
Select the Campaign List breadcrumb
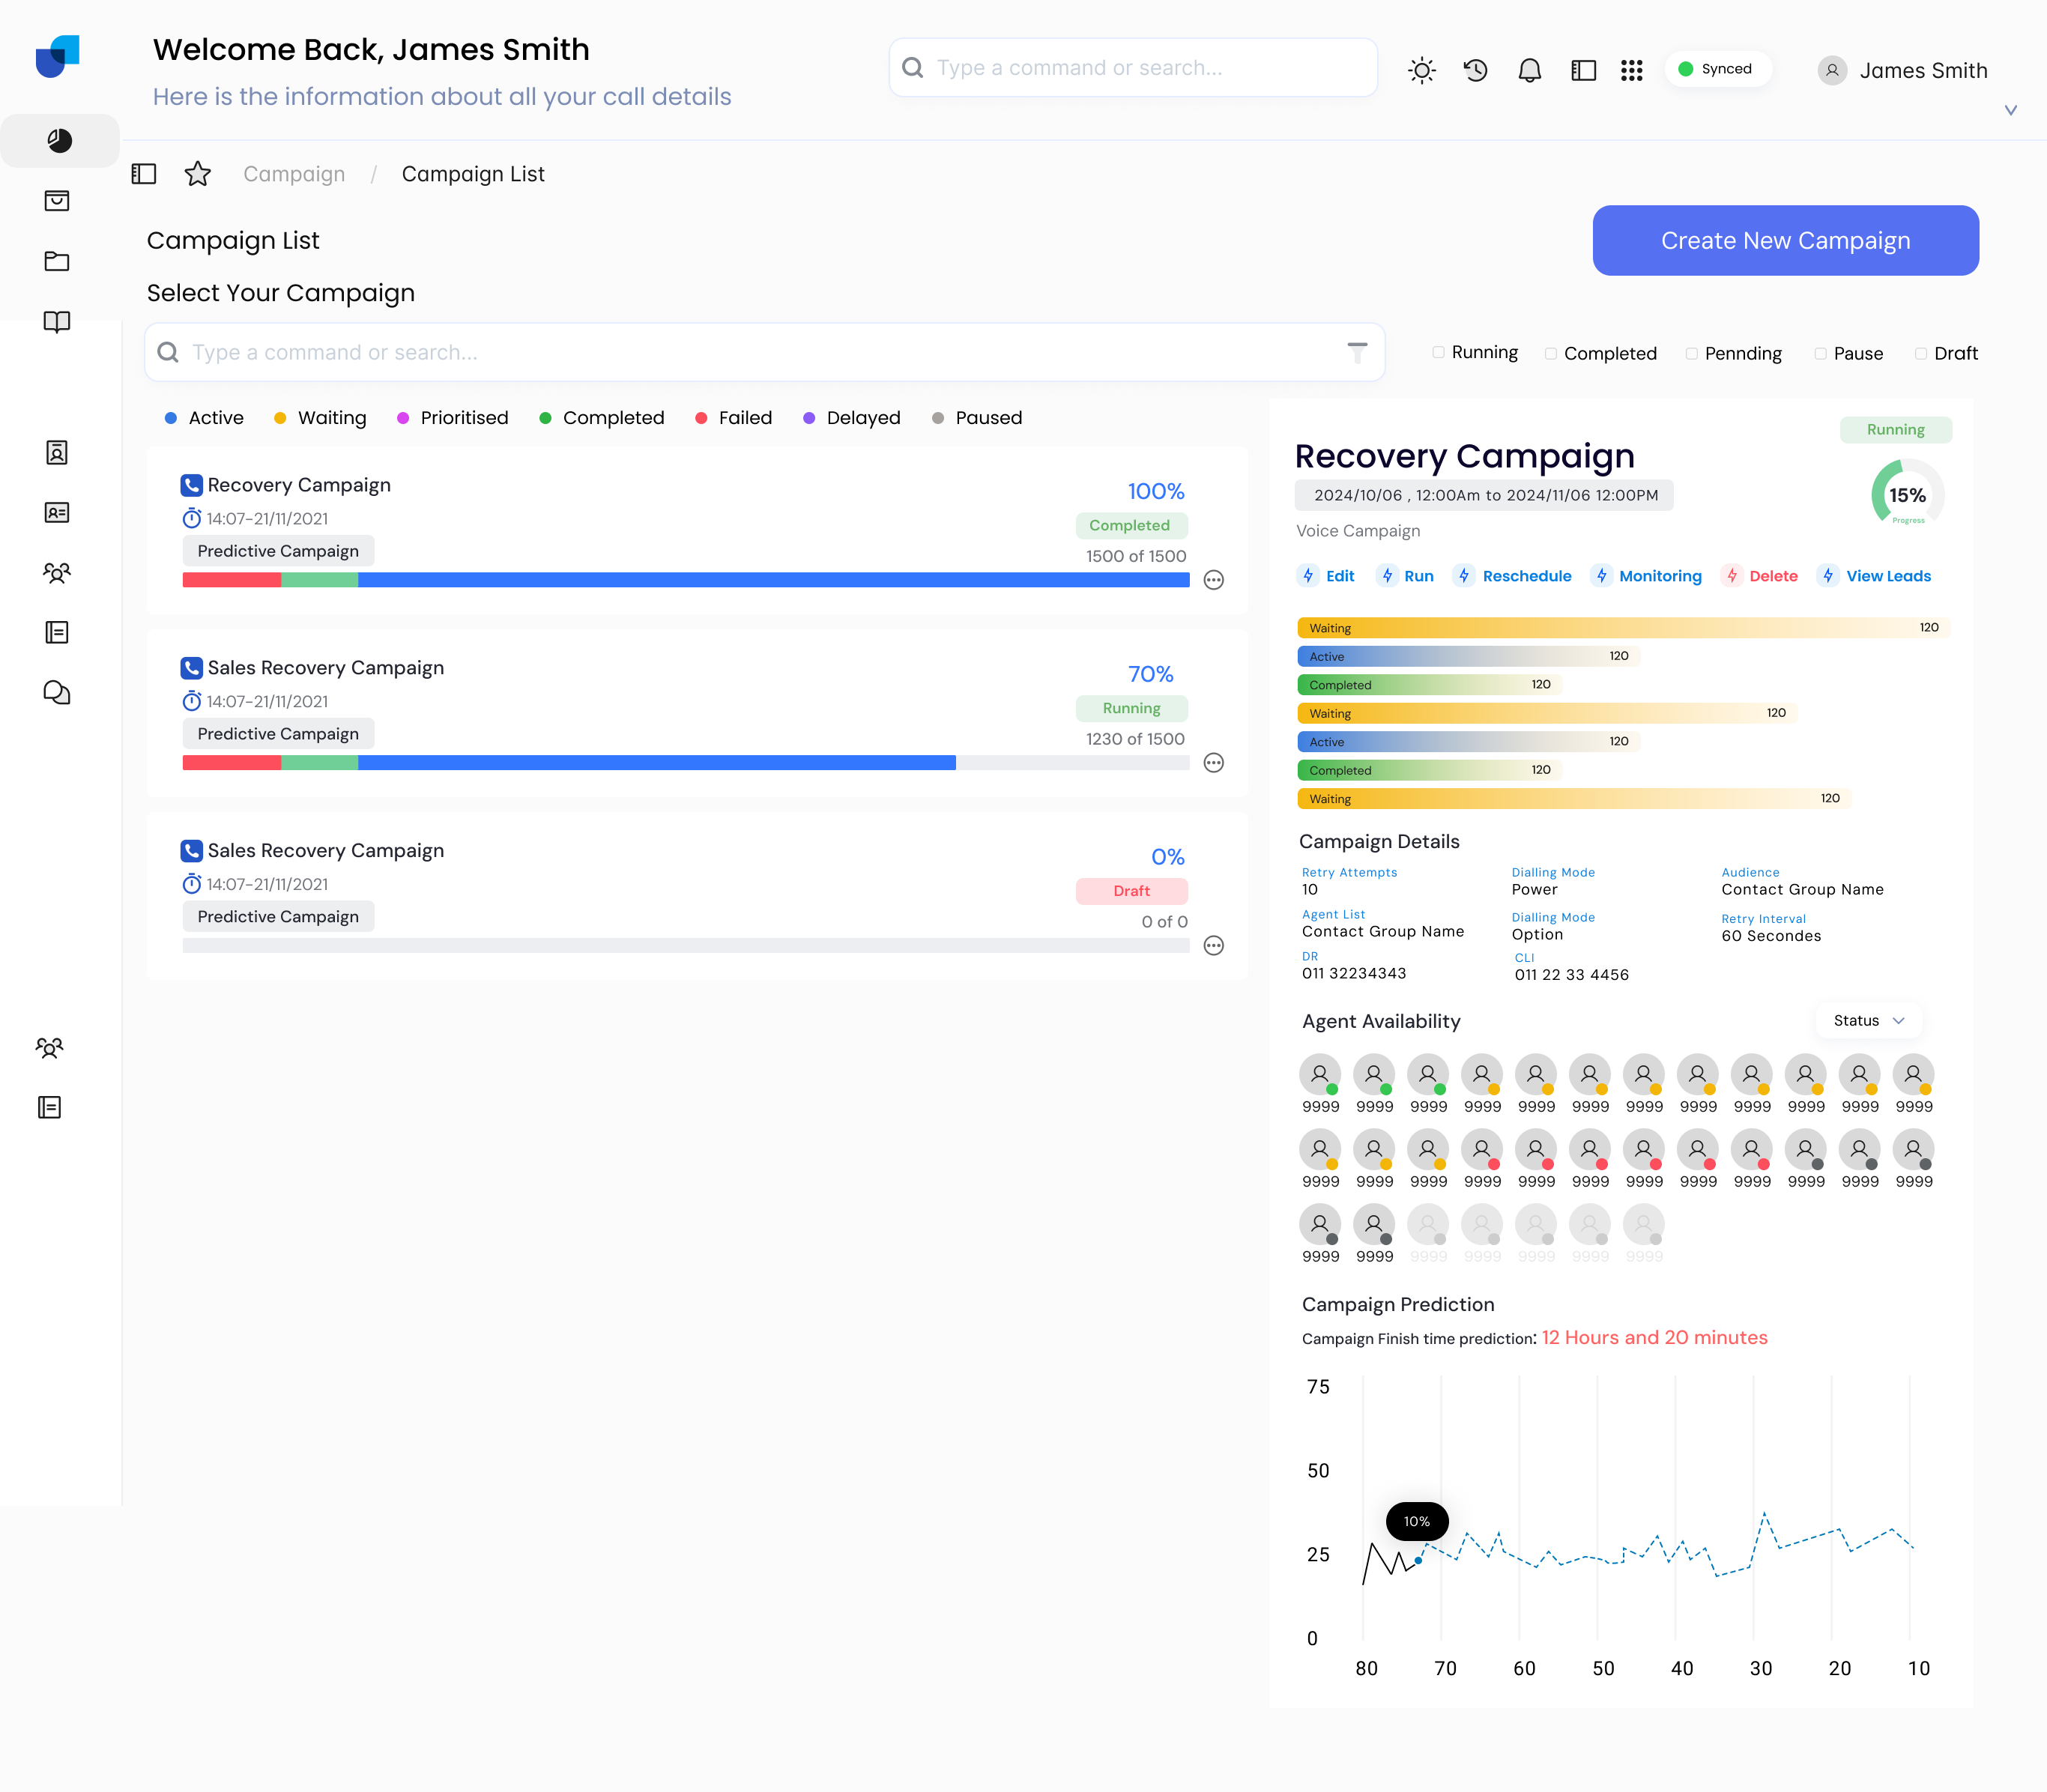click(473, 173)
